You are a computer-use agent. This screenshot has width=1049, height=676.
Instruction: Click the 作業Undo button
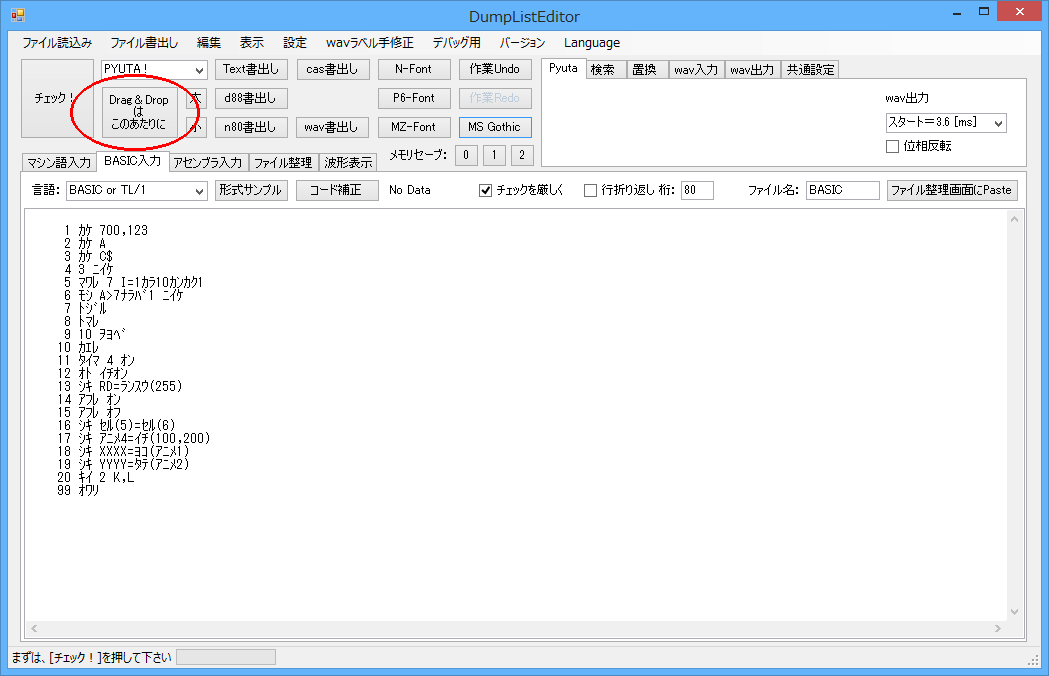click(495, 69)
